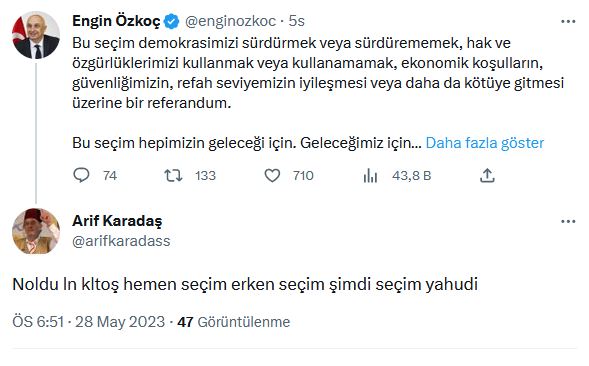Screen dimensions: 589x366
Task: Click the reply icon on Engin Özkoç's tweet
Action: 81,175
